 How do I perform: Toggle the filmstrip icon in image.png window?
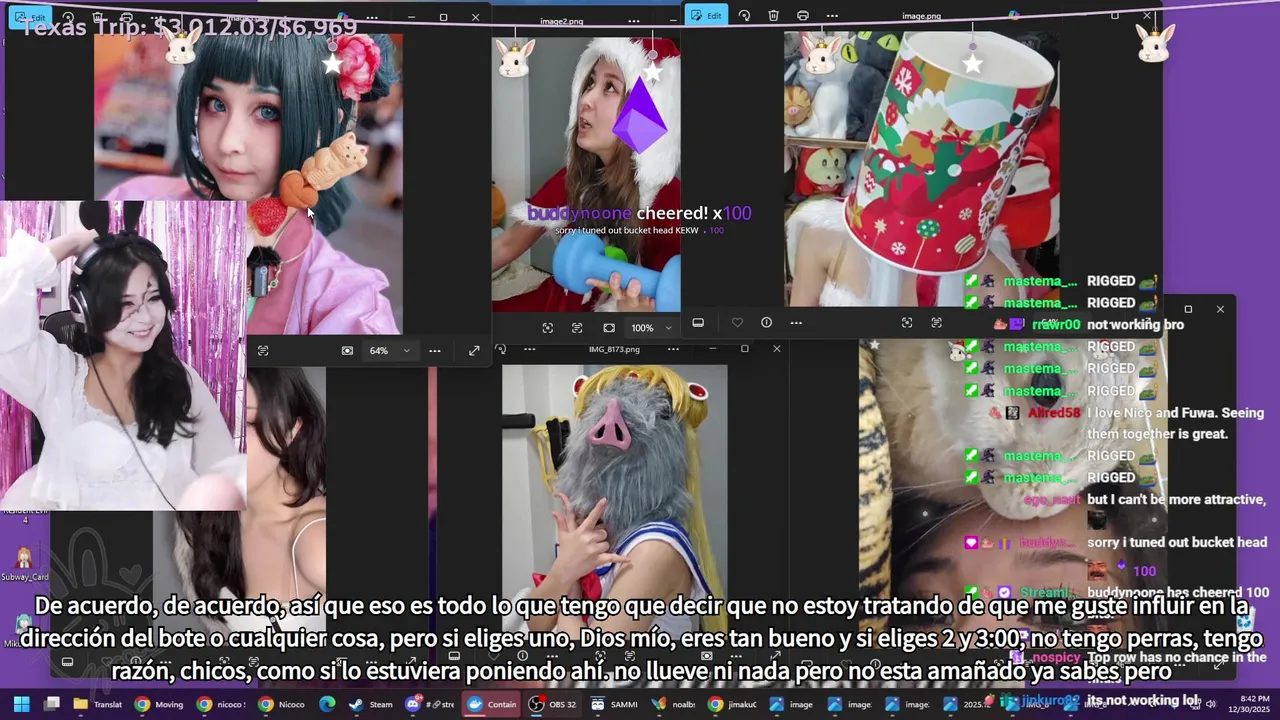pos(698,323)
